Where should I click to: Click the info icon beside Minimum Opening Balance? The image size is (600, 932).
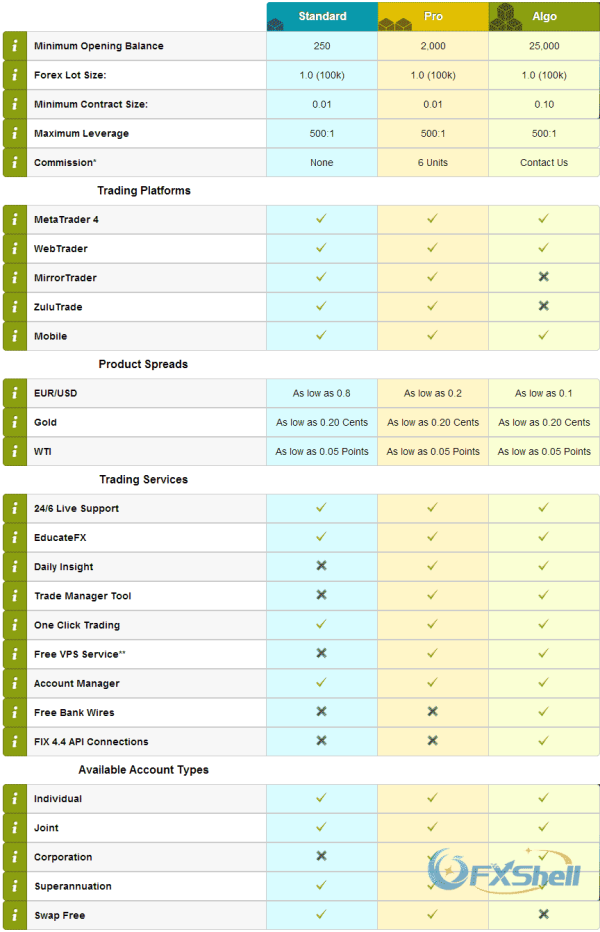15,46
